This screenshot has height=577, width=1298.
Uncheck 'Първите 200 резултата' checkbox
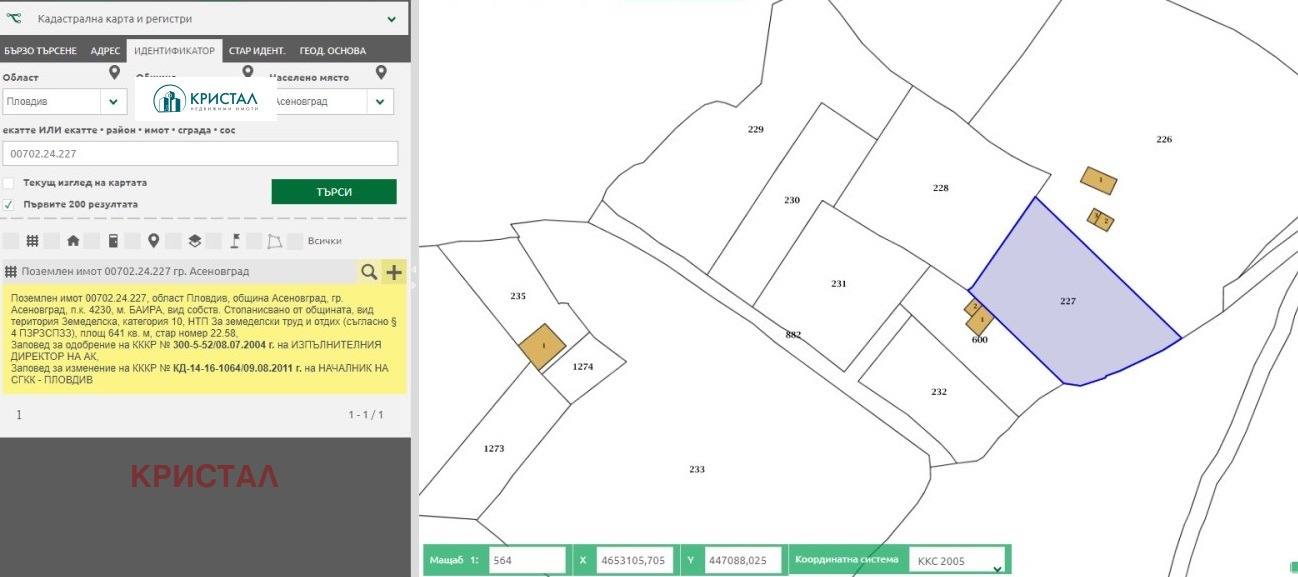point(9,204)
